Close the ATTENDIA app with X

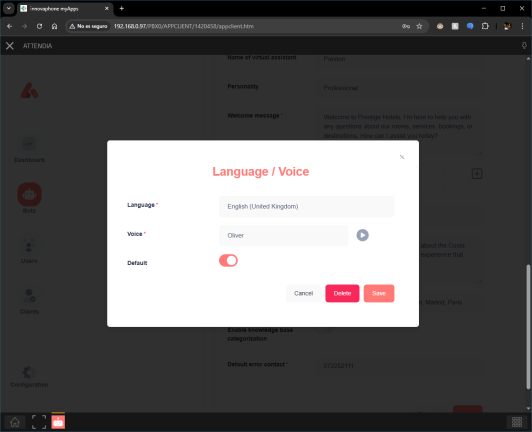coord(10,46)
